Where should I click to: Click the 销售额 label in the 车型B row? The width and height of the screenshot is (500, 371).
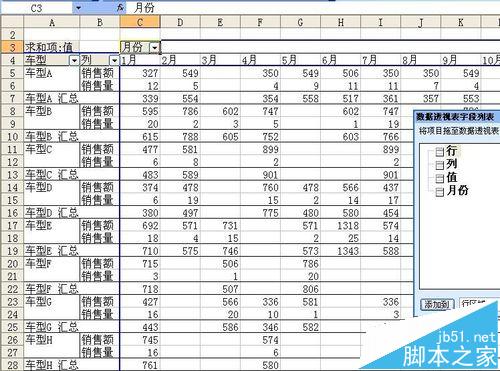click(98, 111)
